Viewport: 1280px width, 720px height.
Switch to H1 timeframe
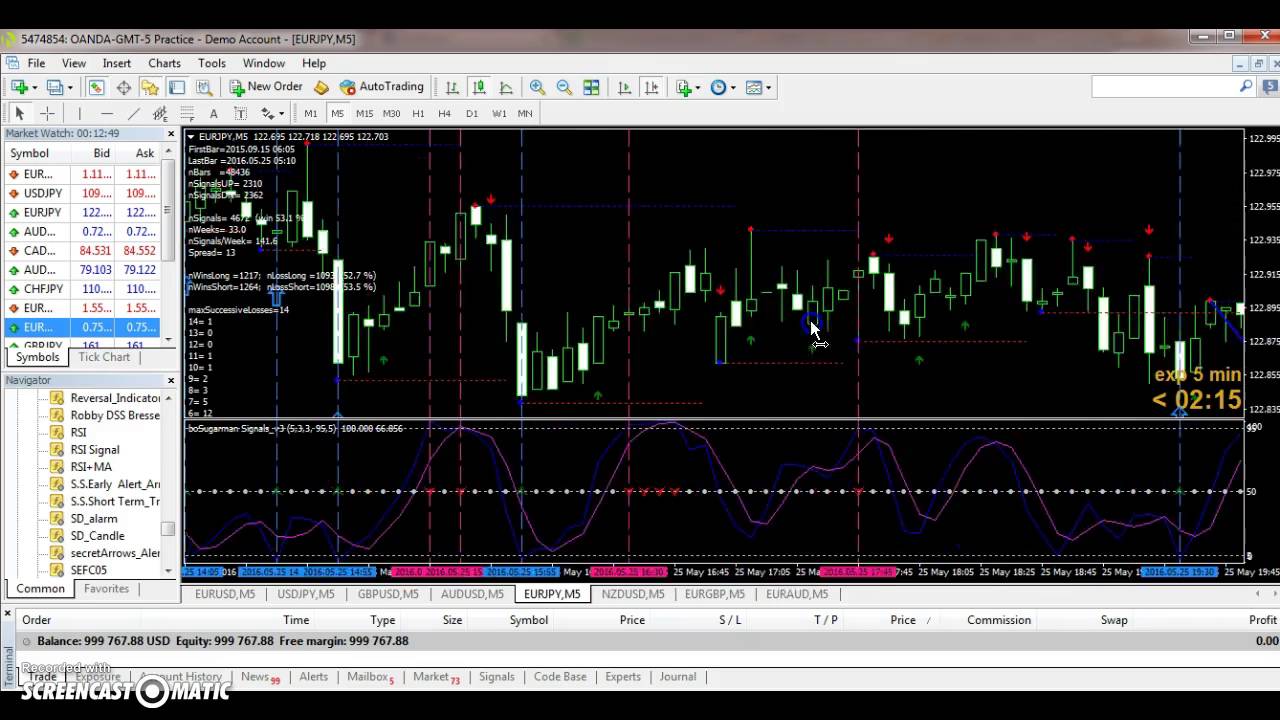tap(418, 113)
